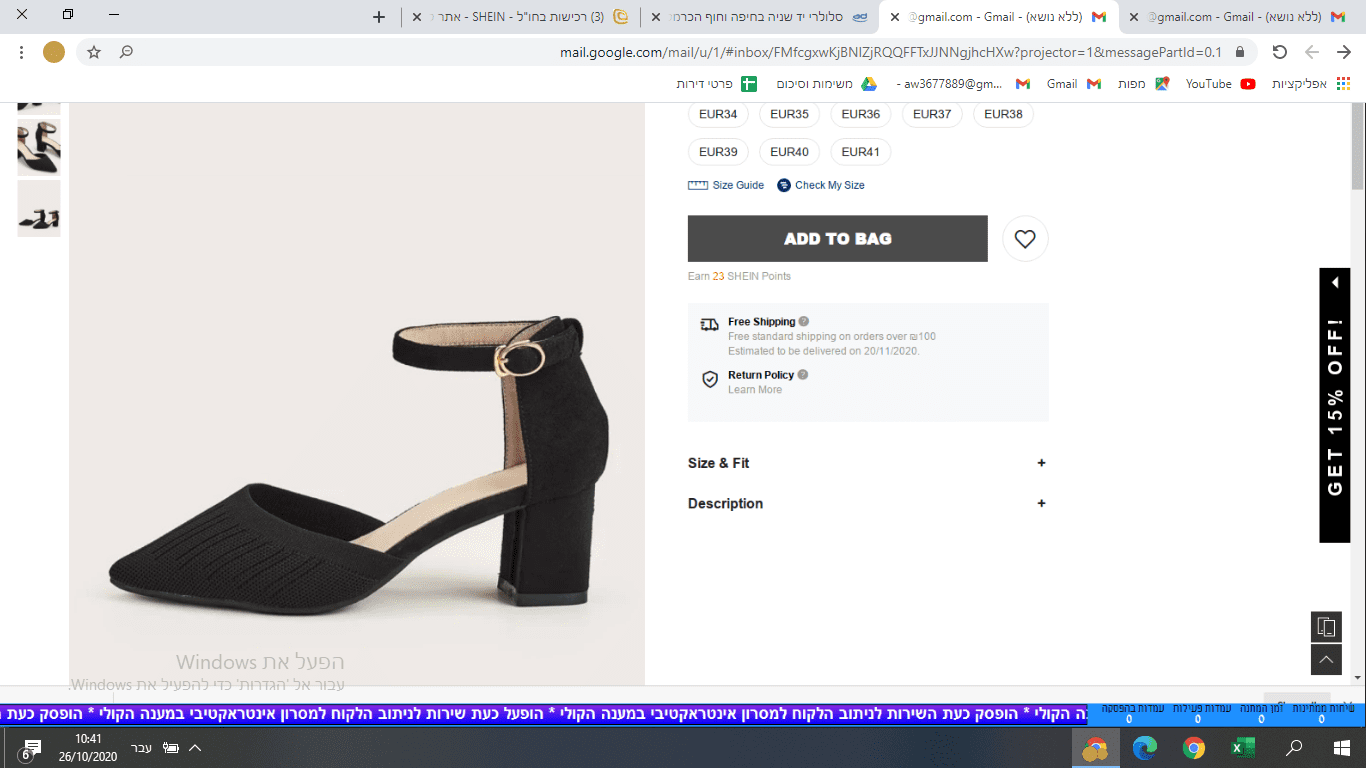The width and height of the screenshot is (1366, 768).
Task: Select size EUR36
Action: click(860, 114)
